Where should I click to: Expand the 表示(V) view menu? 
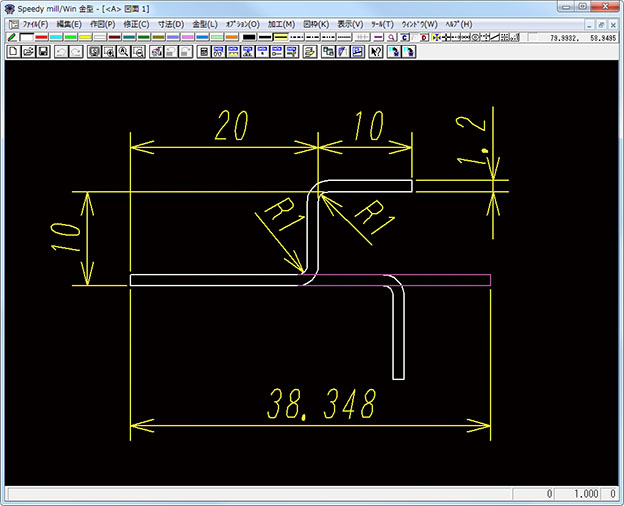(x=349, y=23)
